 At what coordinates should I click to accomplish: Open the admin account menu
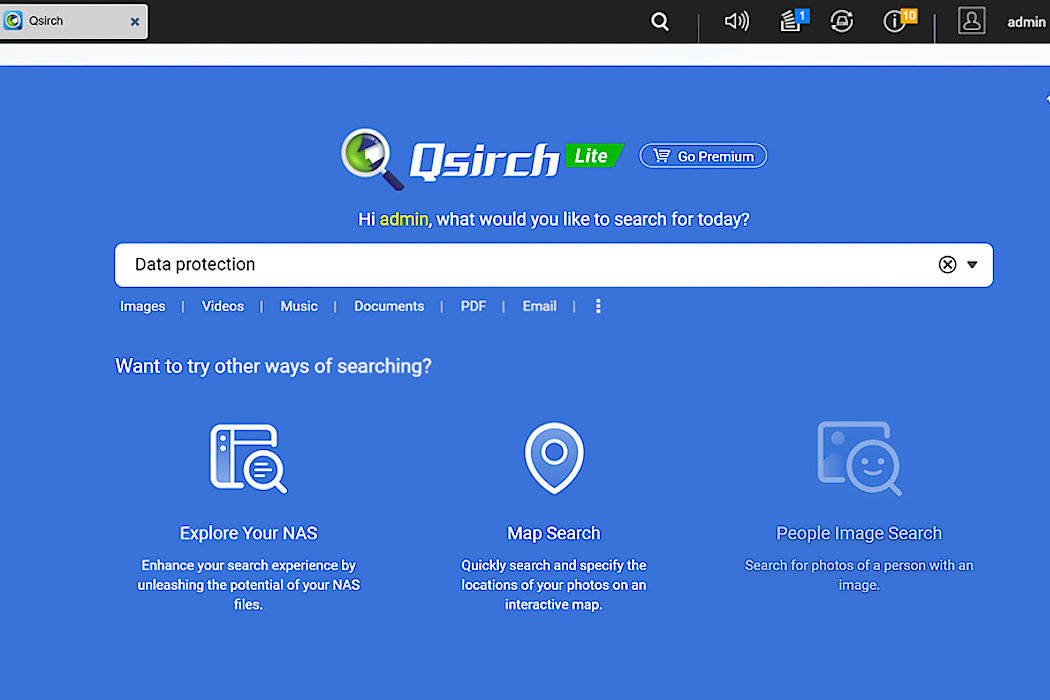tap(1026, 22)
